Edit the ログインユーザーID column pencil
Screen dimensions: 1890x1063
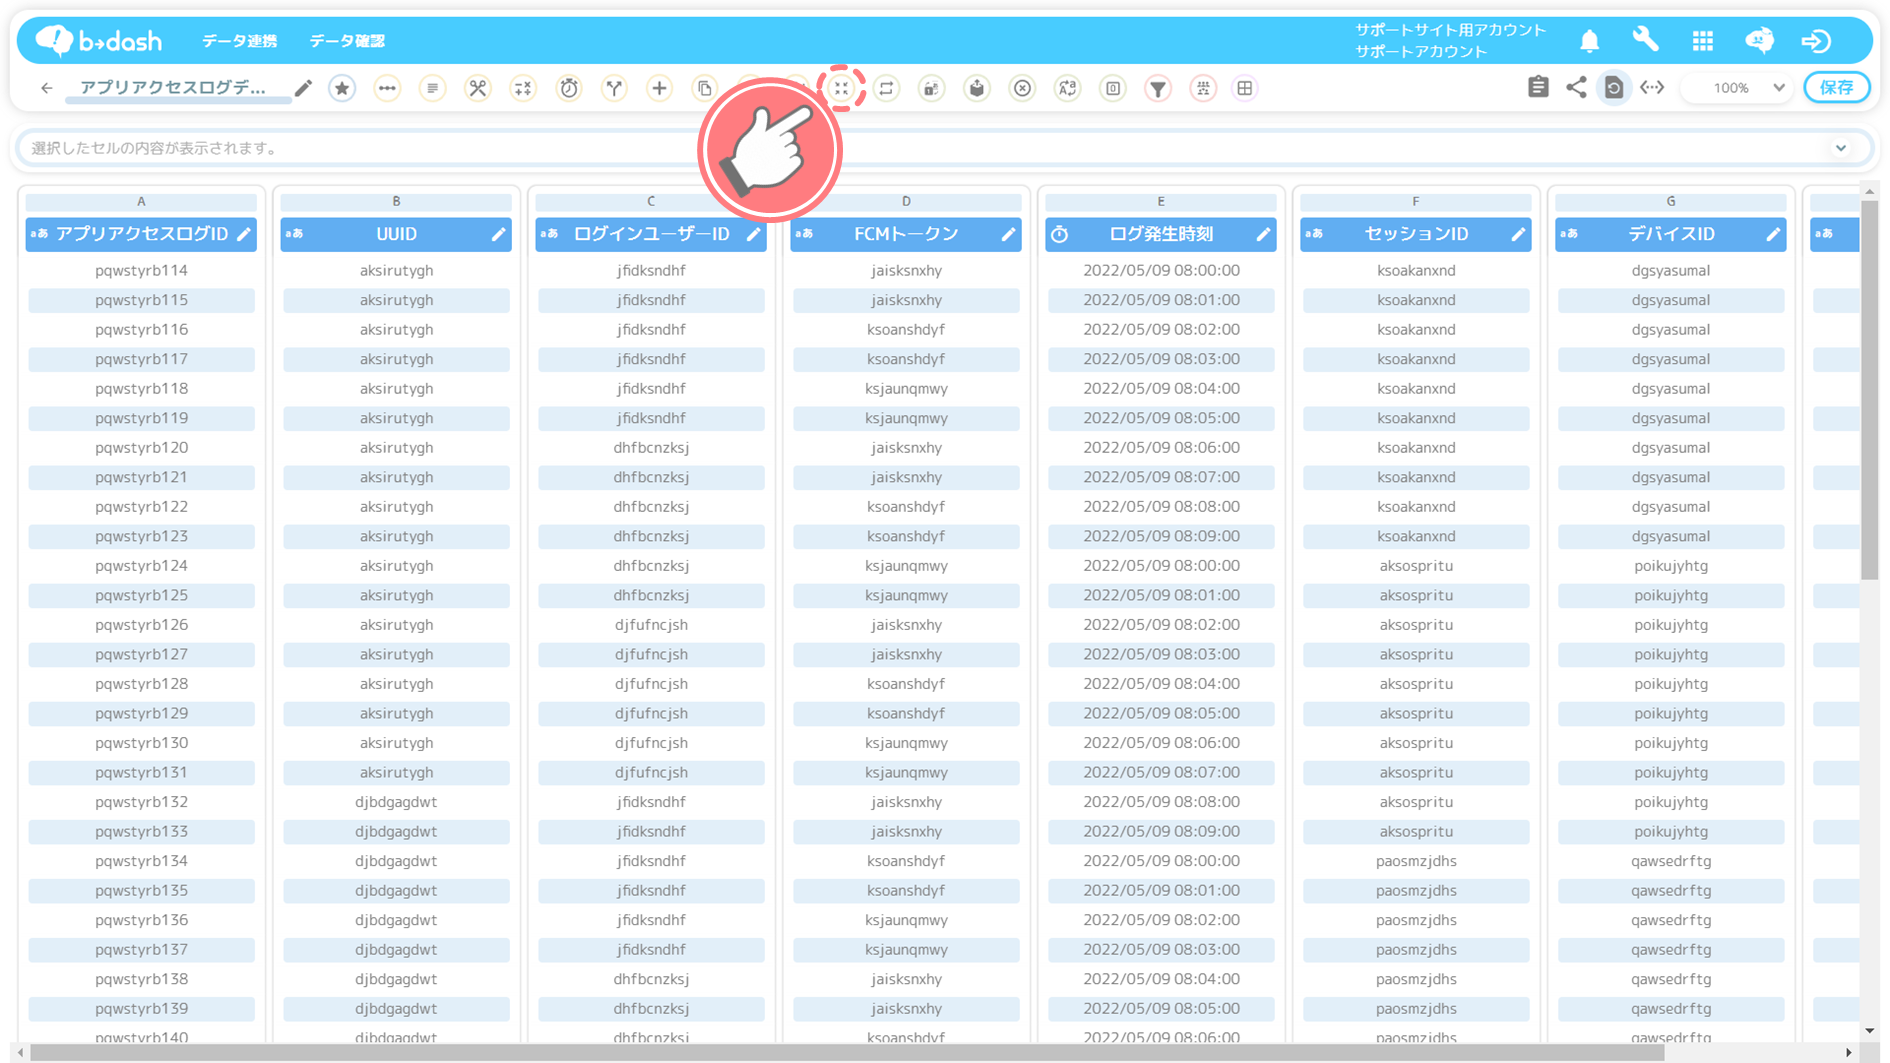coord(754,234)
